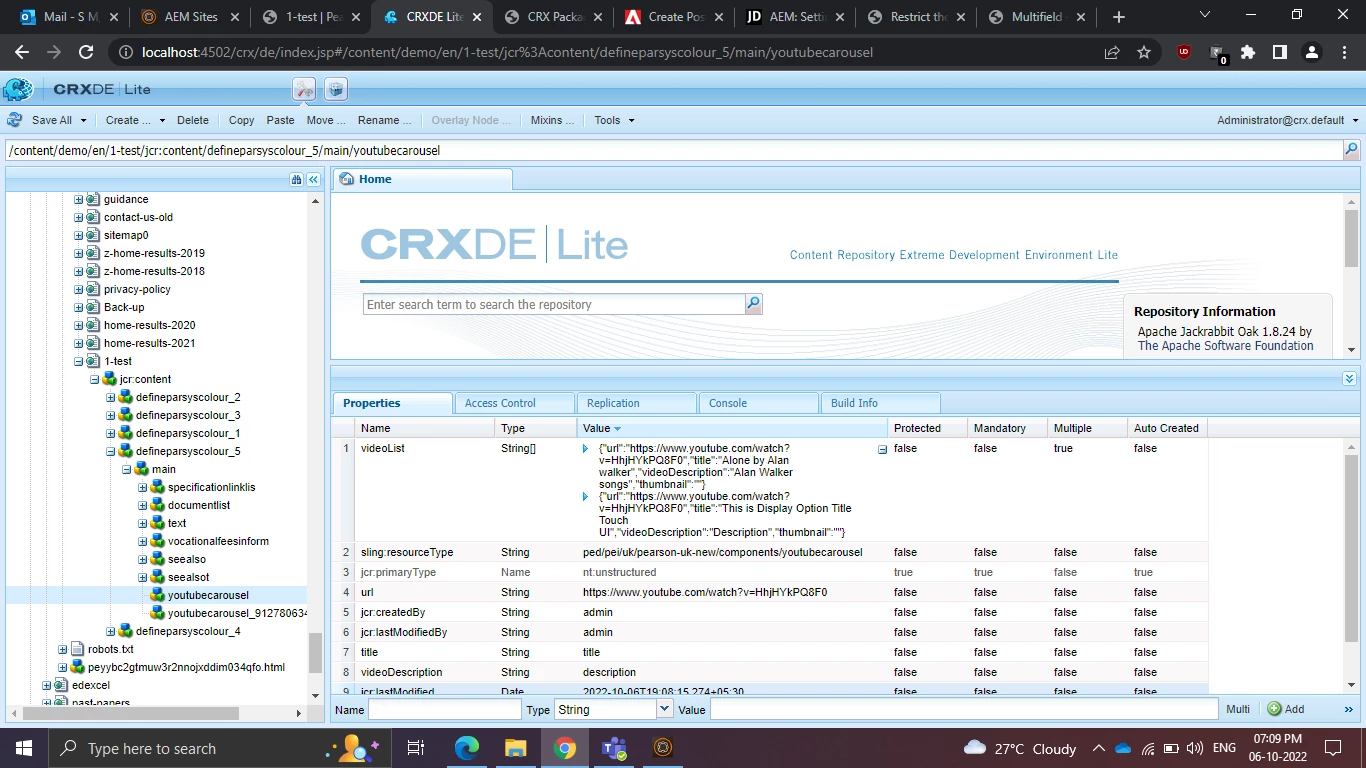Click the Paste toolbar button
Screen dimensions: 1366x768
click(280, 120)
